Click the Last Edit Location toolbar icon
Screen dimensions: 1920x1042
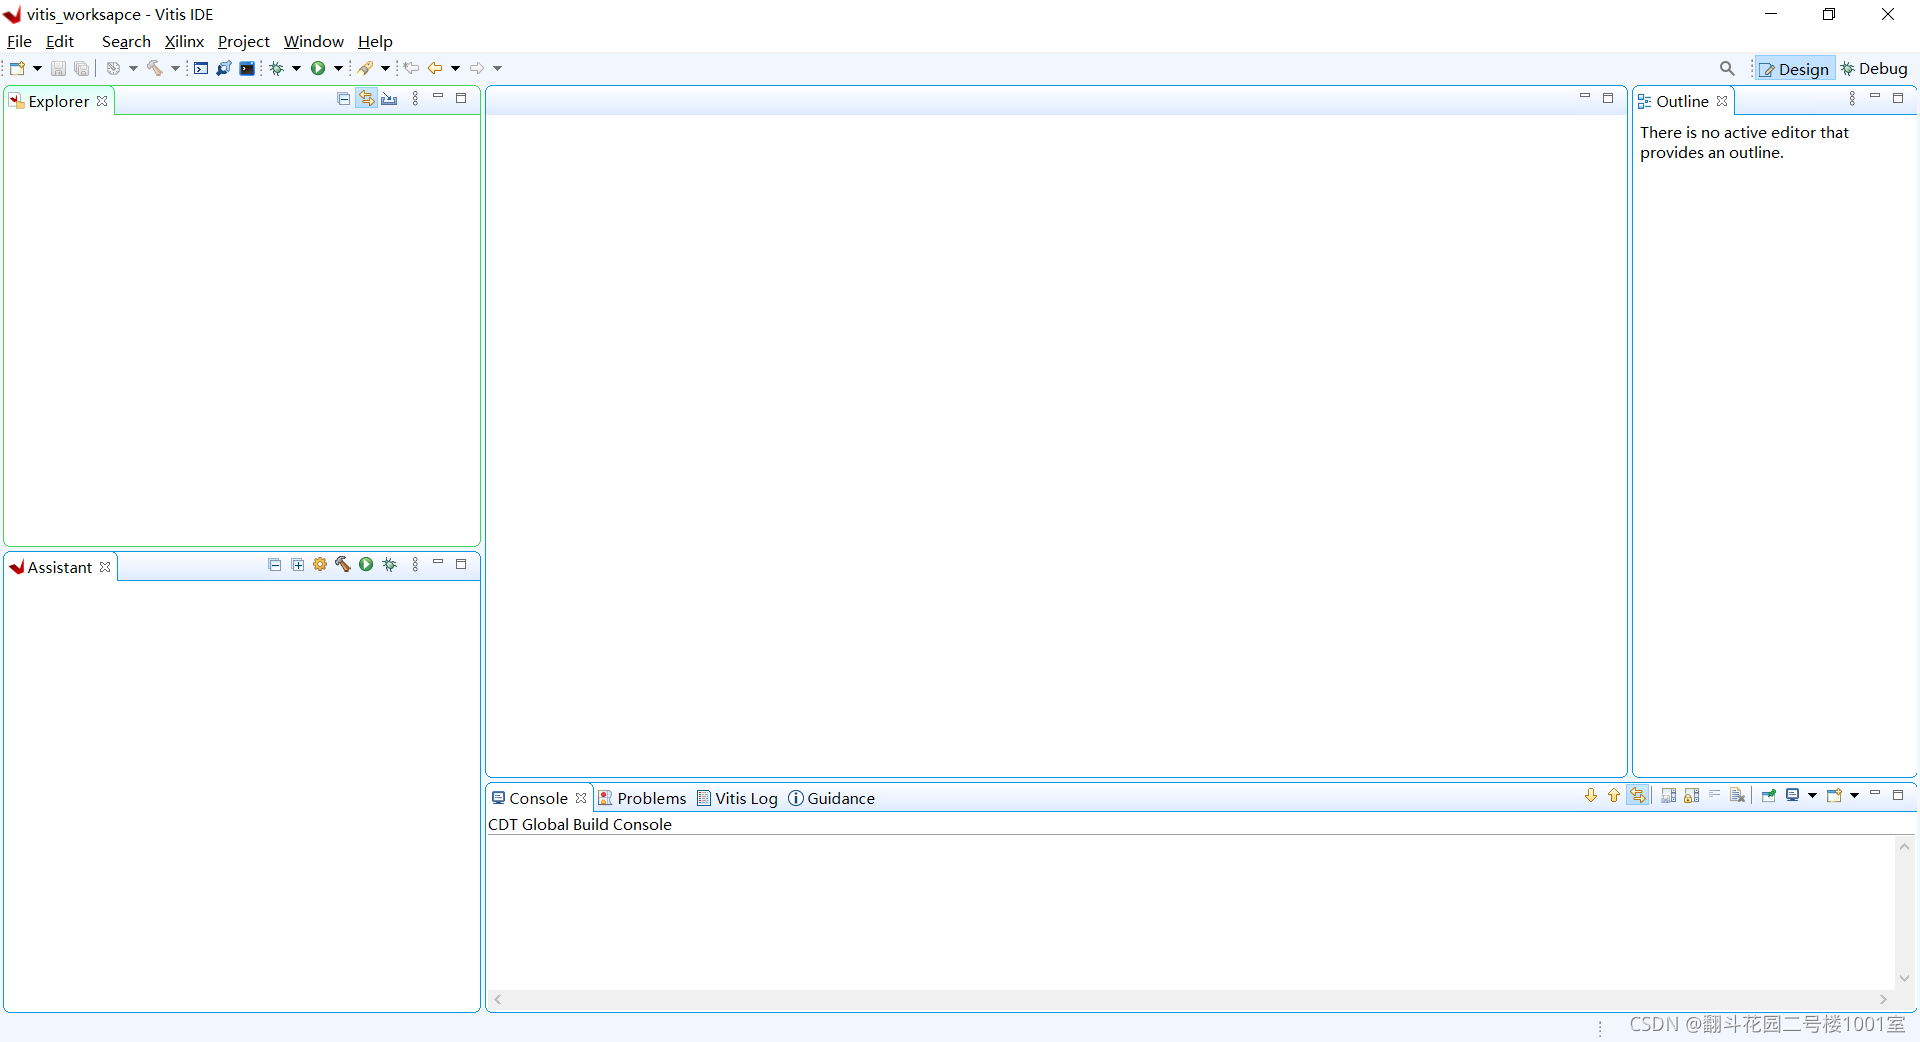(411, 68)
